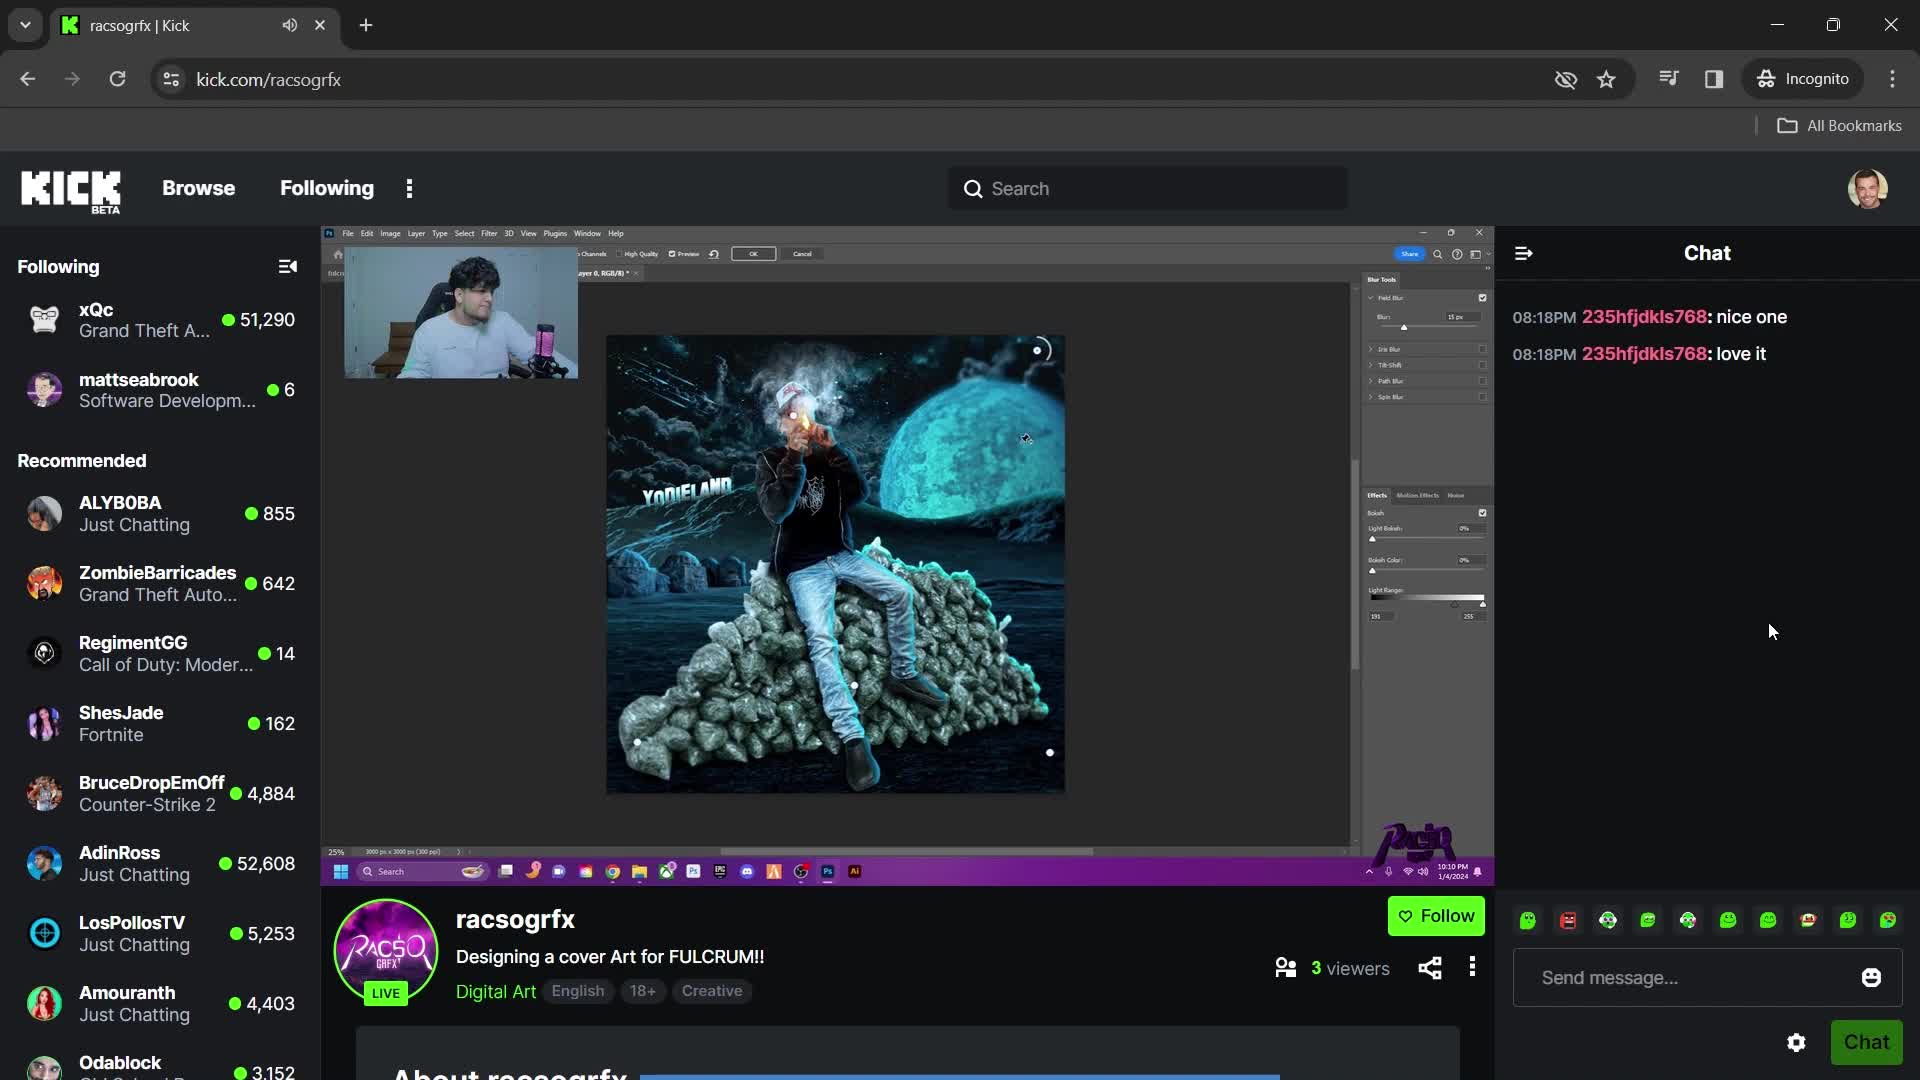
Task: Go back to the previous page
Action: click(28, 79)
